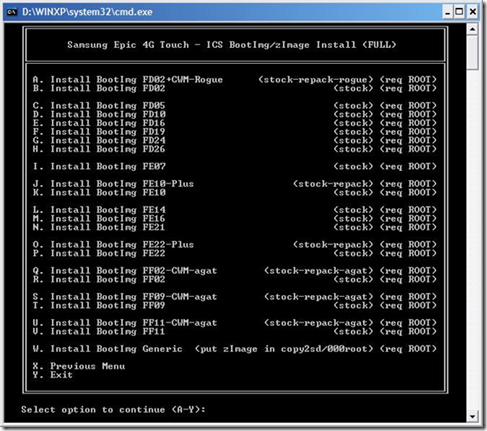Click the header text Samsung Epic 4G Touch

[x=128, y=45]
